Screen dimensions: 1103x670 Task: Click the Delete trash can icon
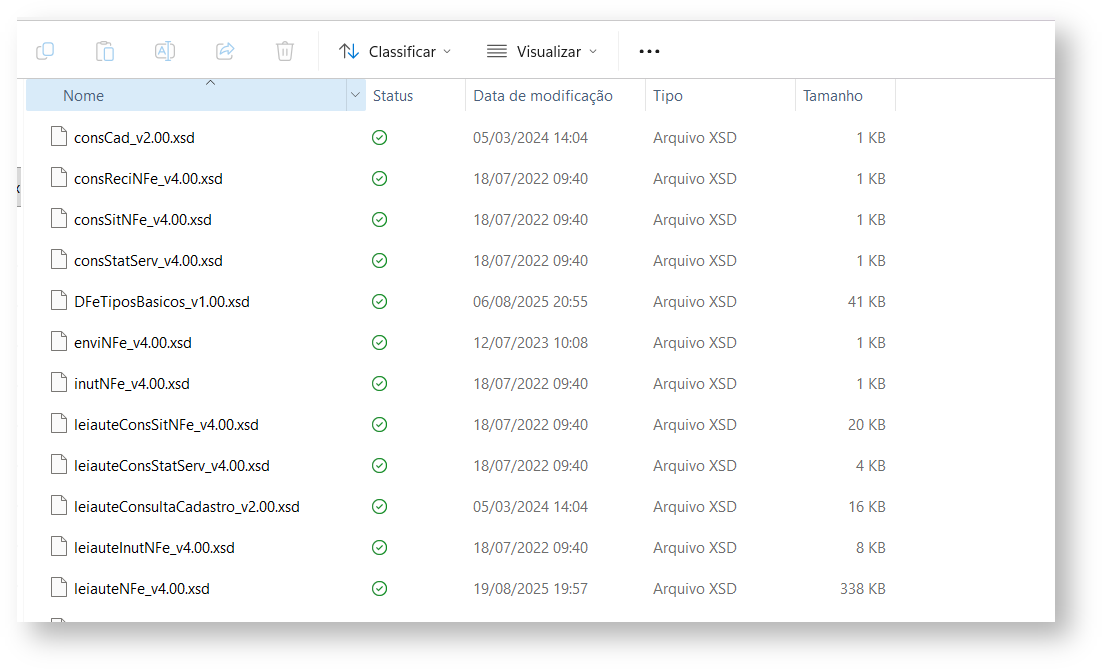point(285,51)
